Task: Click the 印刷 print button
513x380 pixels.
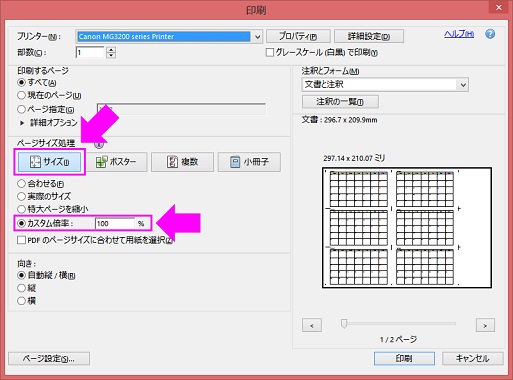Action: coord(404,359)
